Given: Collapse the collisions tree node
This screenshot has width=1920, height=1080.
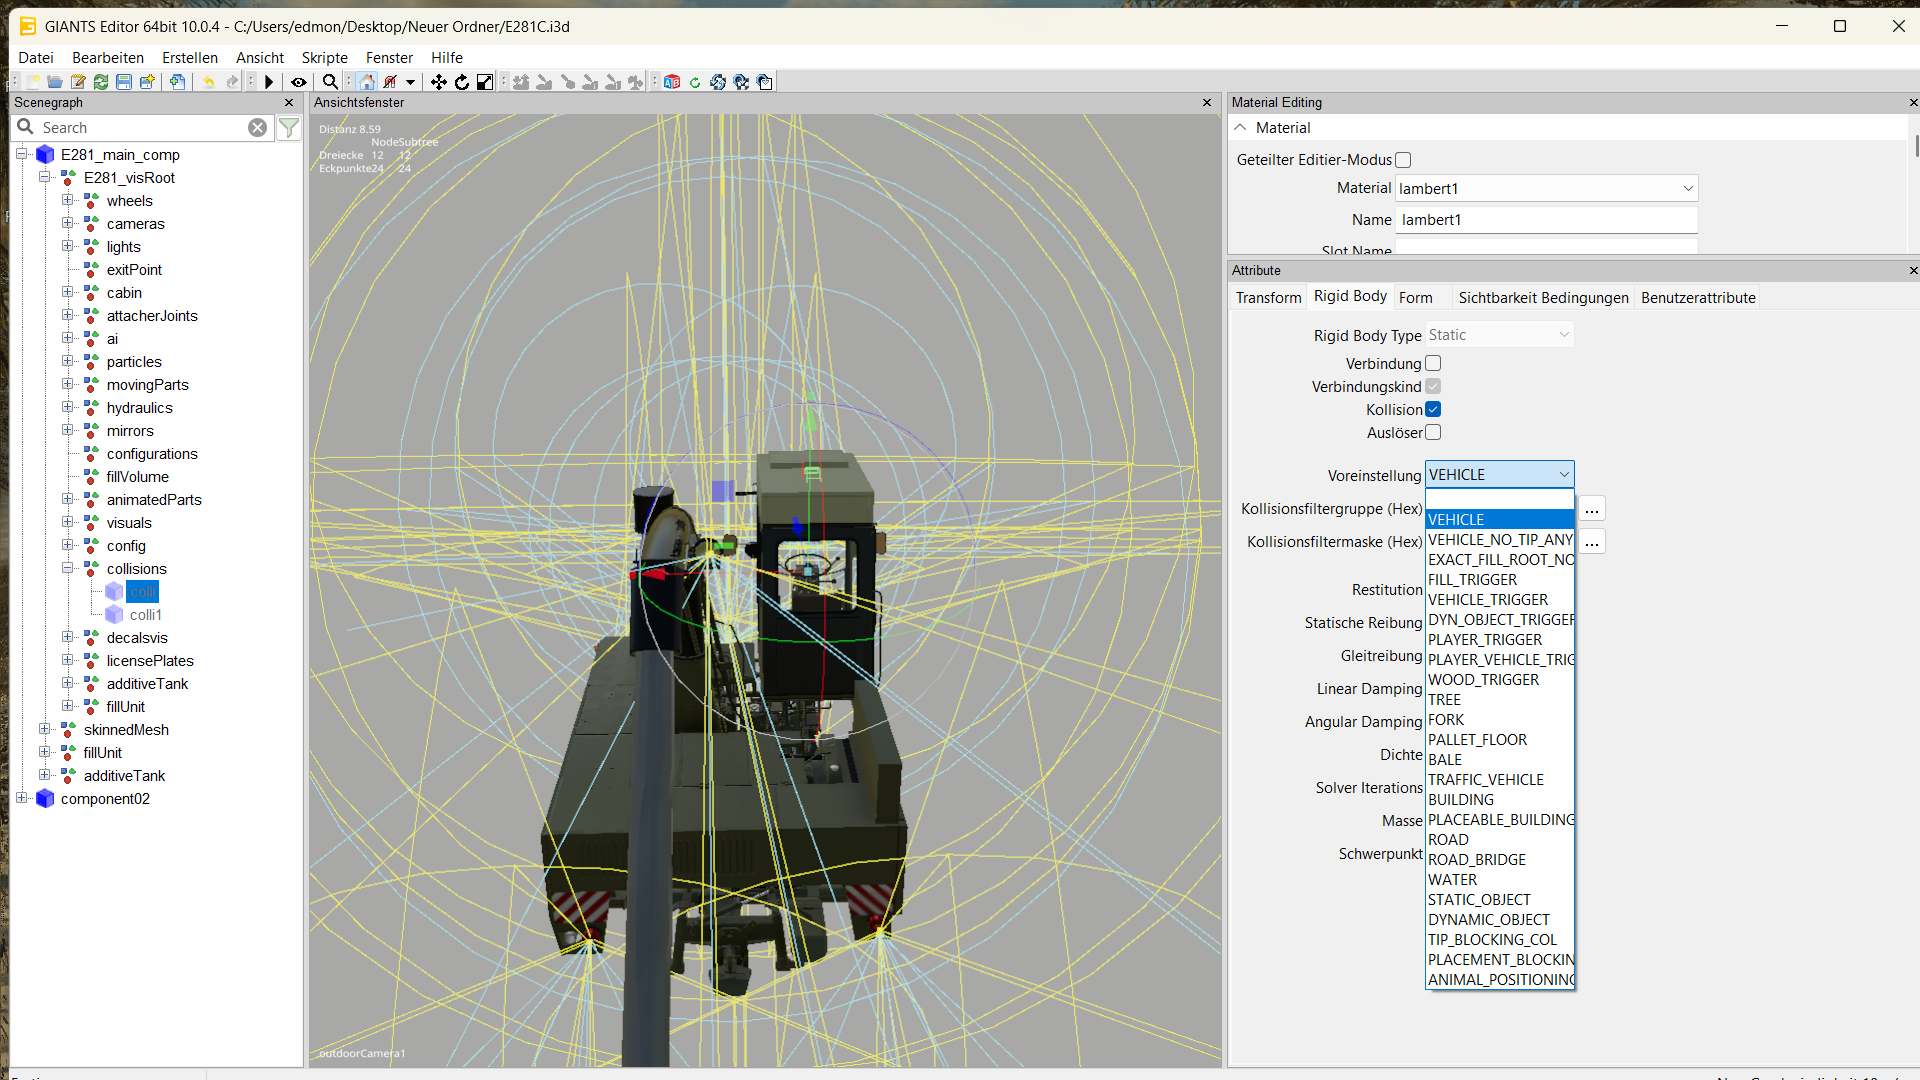Looking at the screenshot, I should coord(68,568).
